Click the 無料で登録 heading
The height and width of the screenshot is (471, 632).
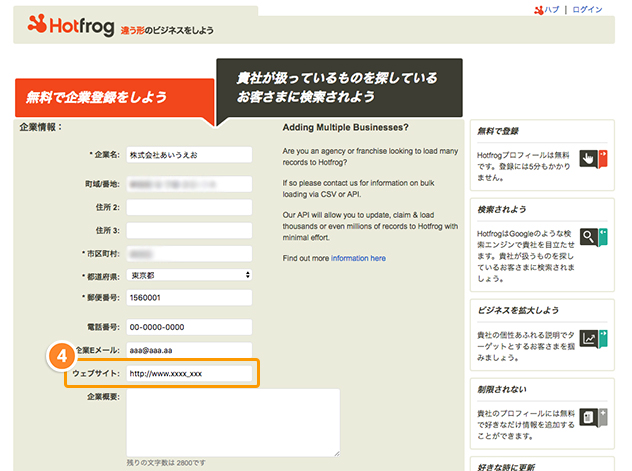click(498, 131)
